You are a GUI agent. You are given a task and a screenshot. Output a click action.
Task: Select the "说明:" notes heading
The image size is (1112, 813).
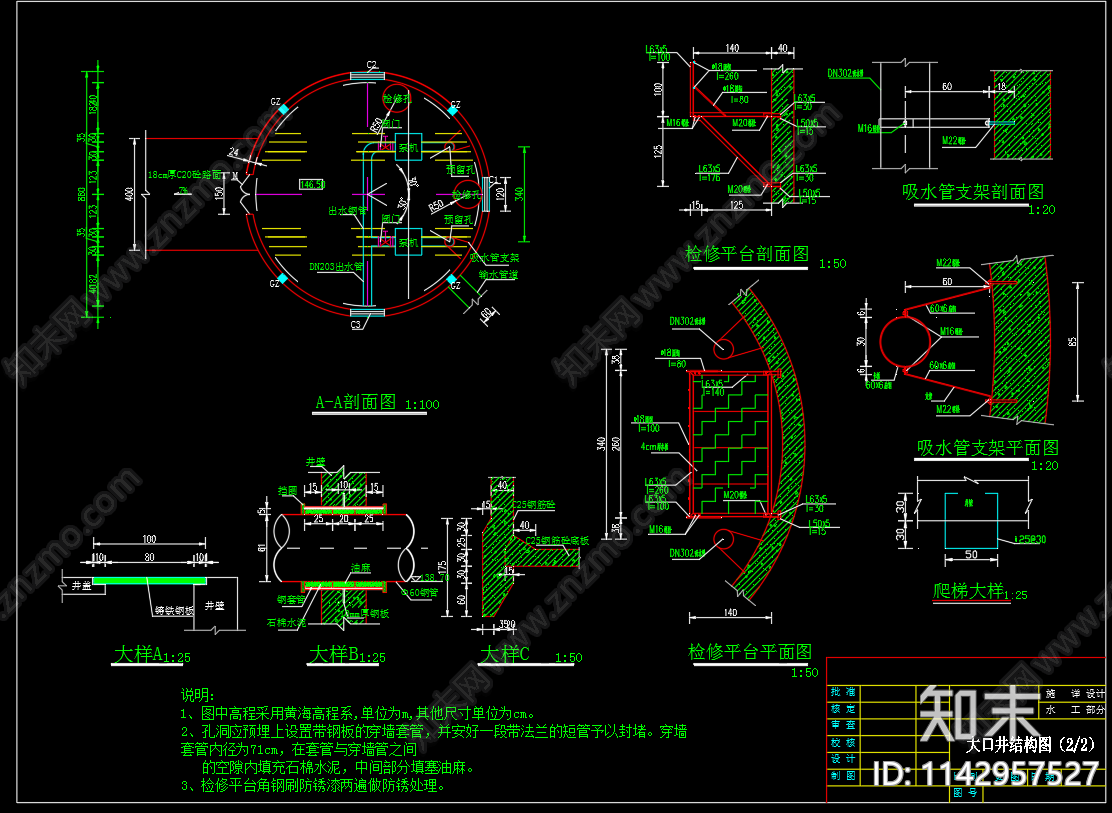pos(197,695)
